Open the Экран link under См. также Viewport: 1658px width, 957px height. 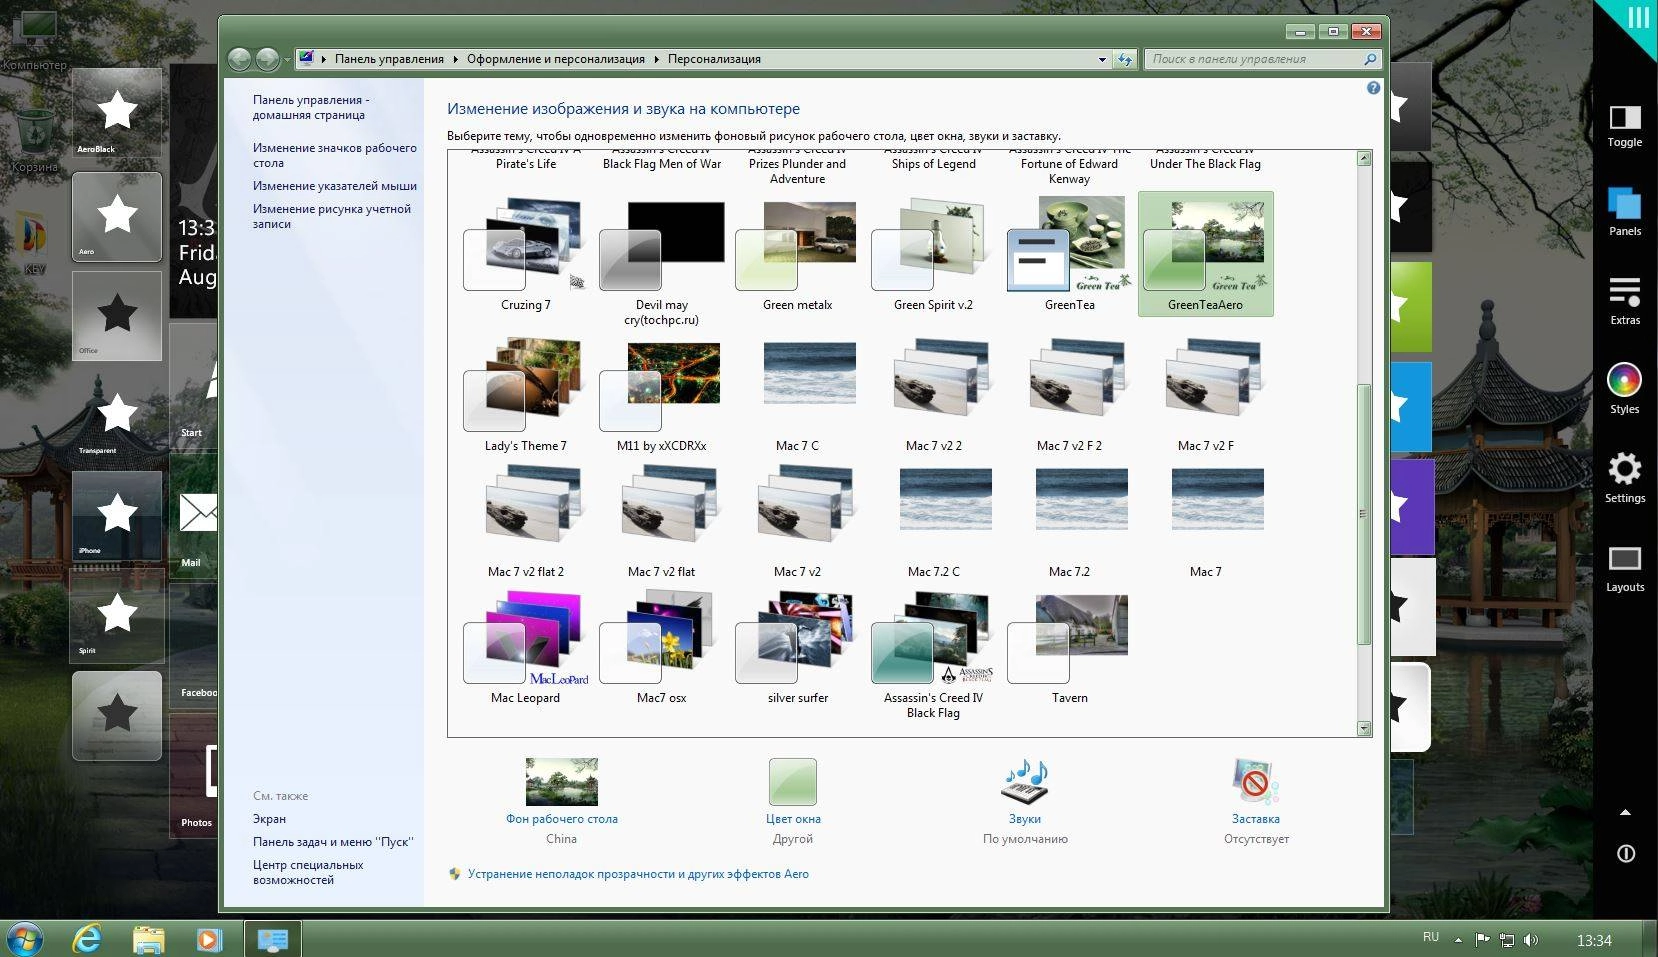[x=269, y=818]
